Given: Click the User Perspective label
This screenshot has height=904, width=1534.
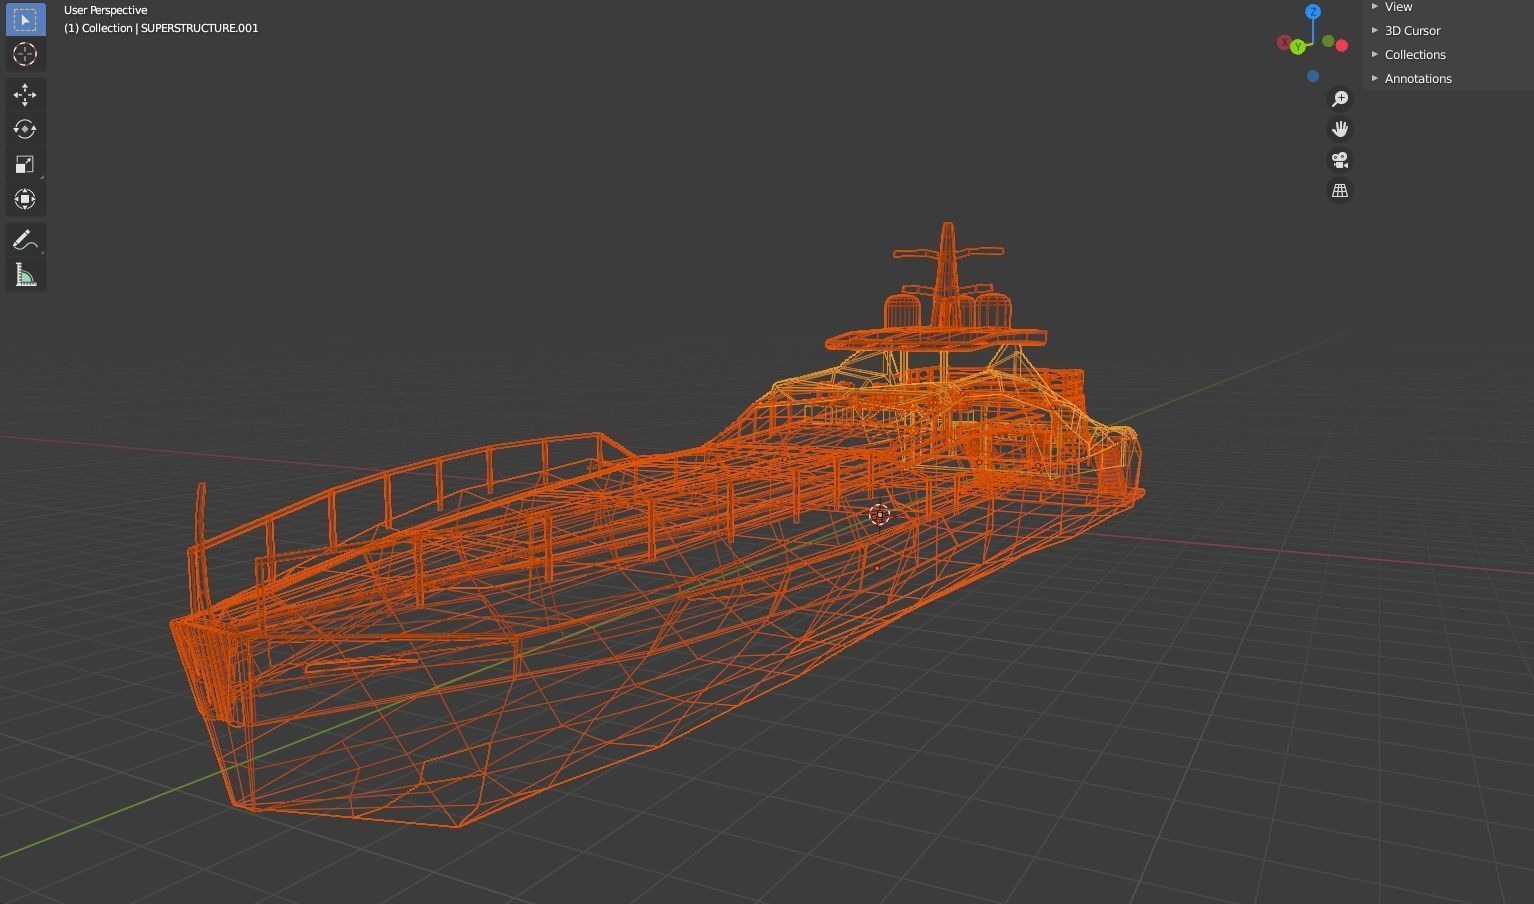Looking at the screenshot, I should (105, 10).
